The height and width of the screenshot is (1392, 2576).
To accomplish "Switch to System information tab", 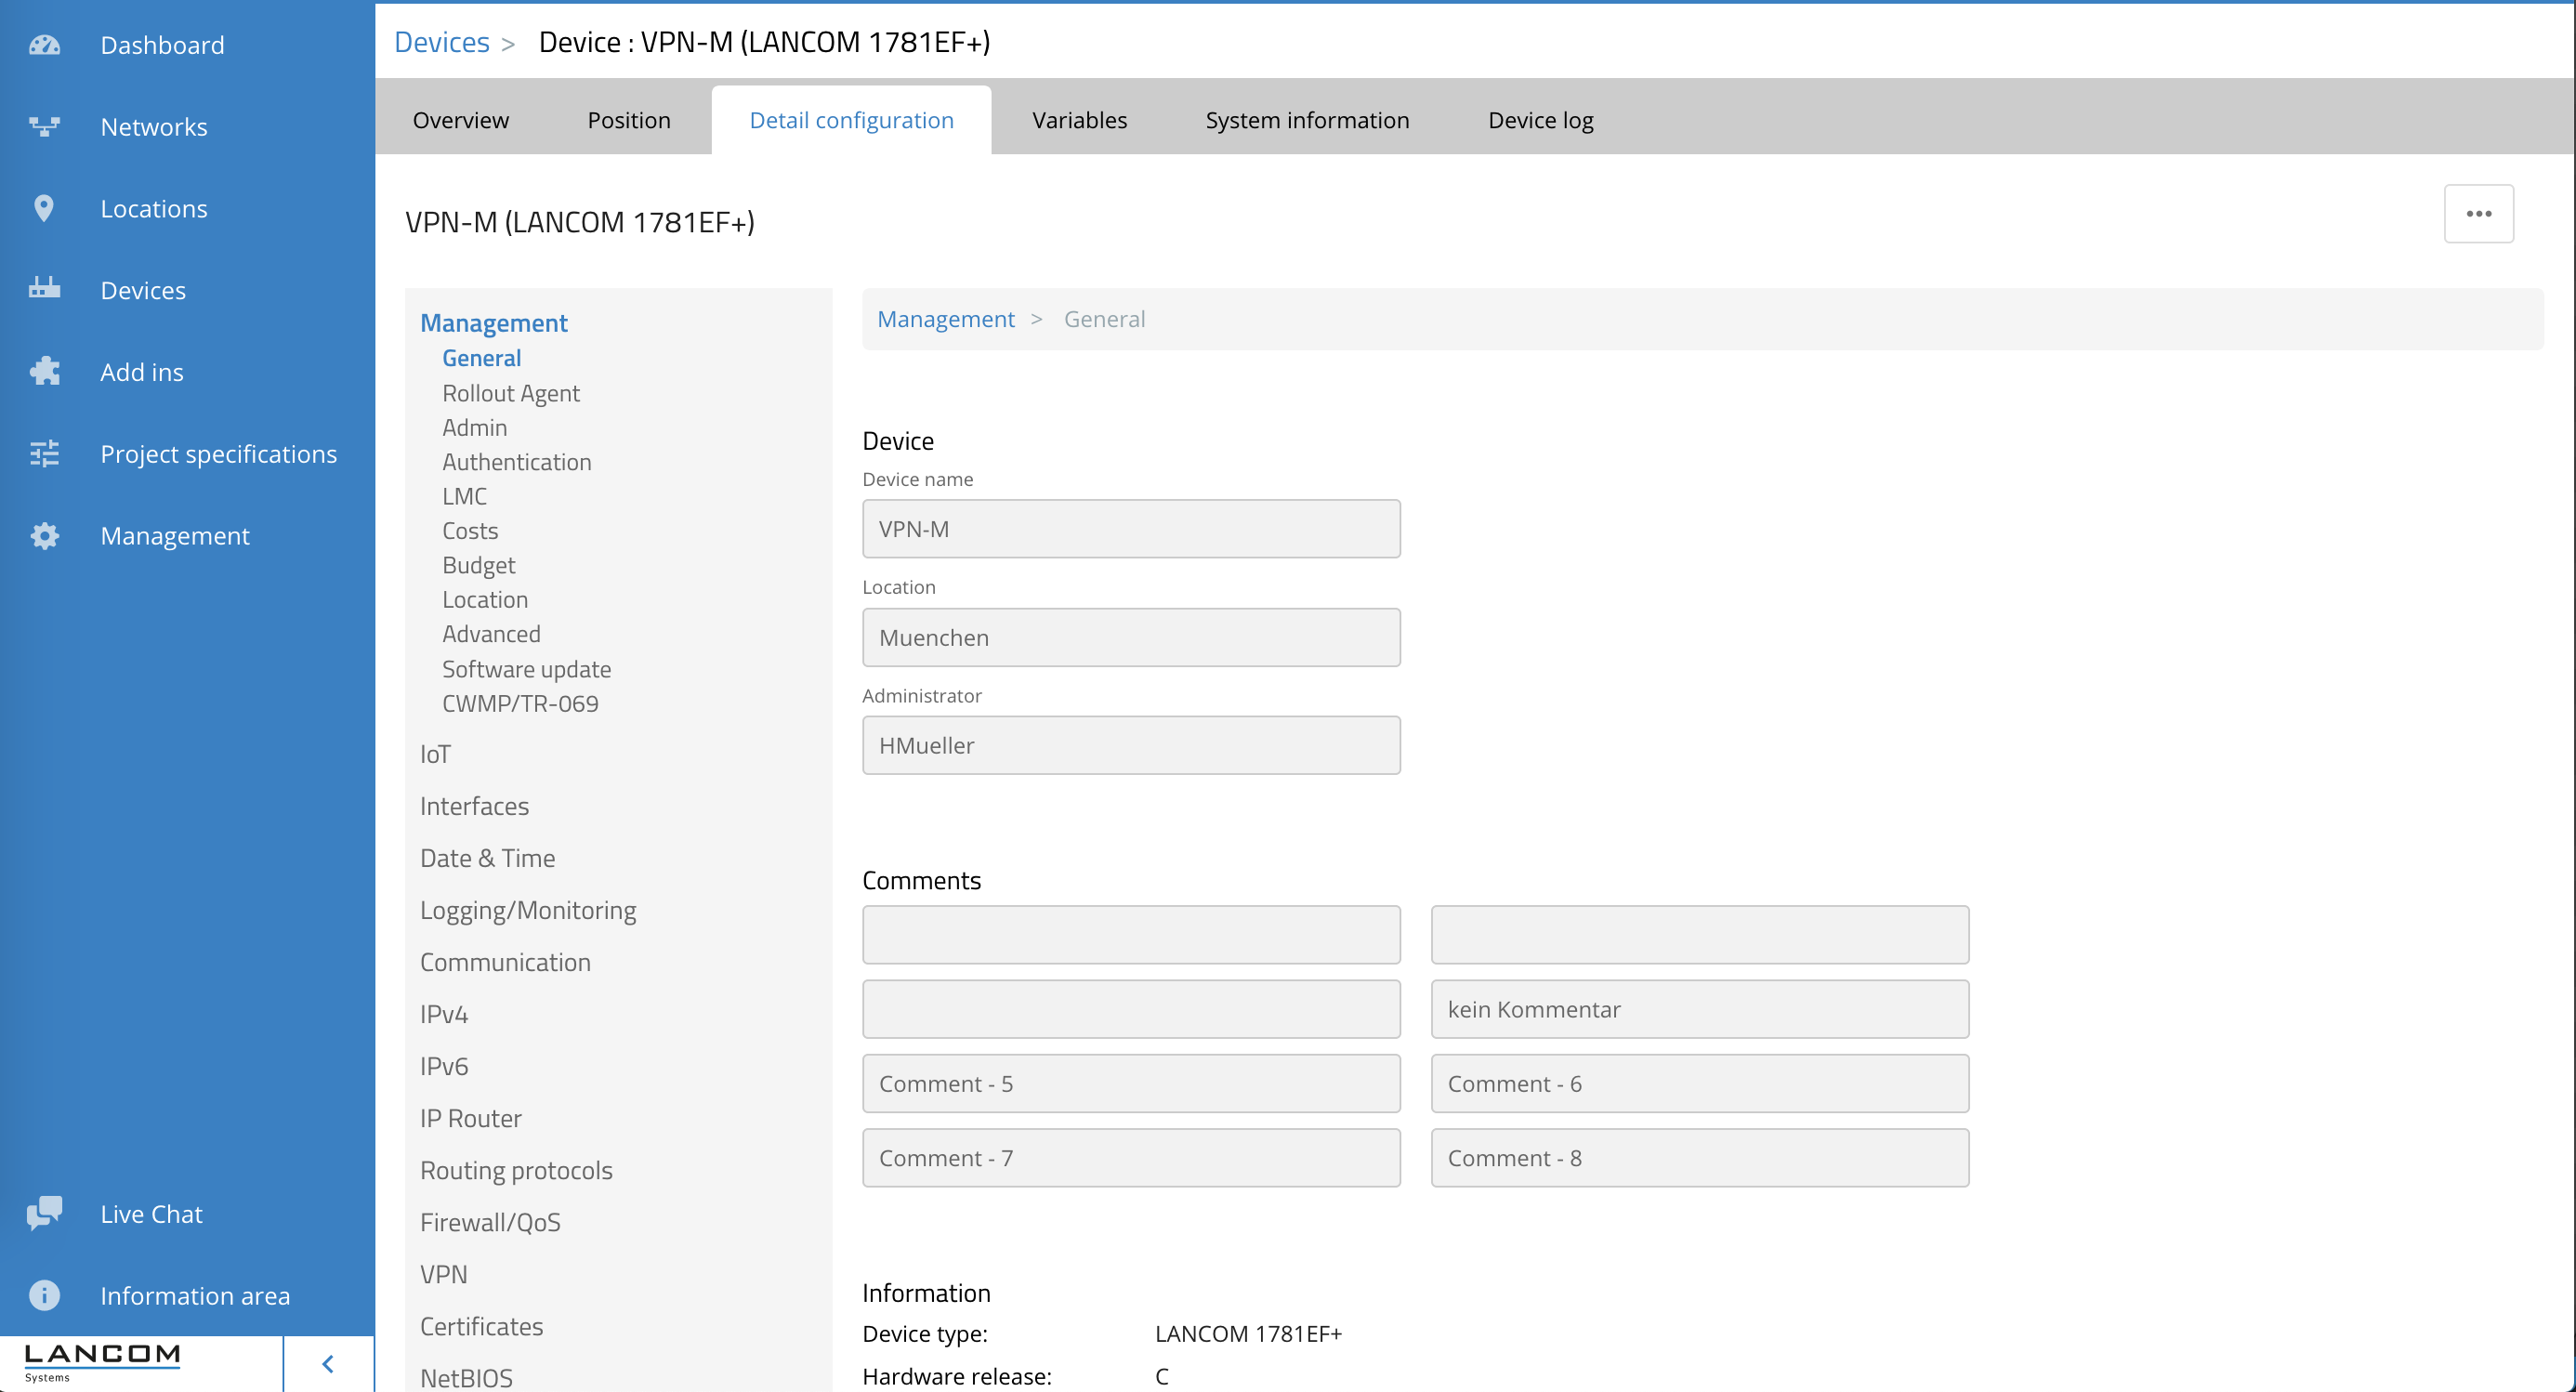I will pos(1307,120).
